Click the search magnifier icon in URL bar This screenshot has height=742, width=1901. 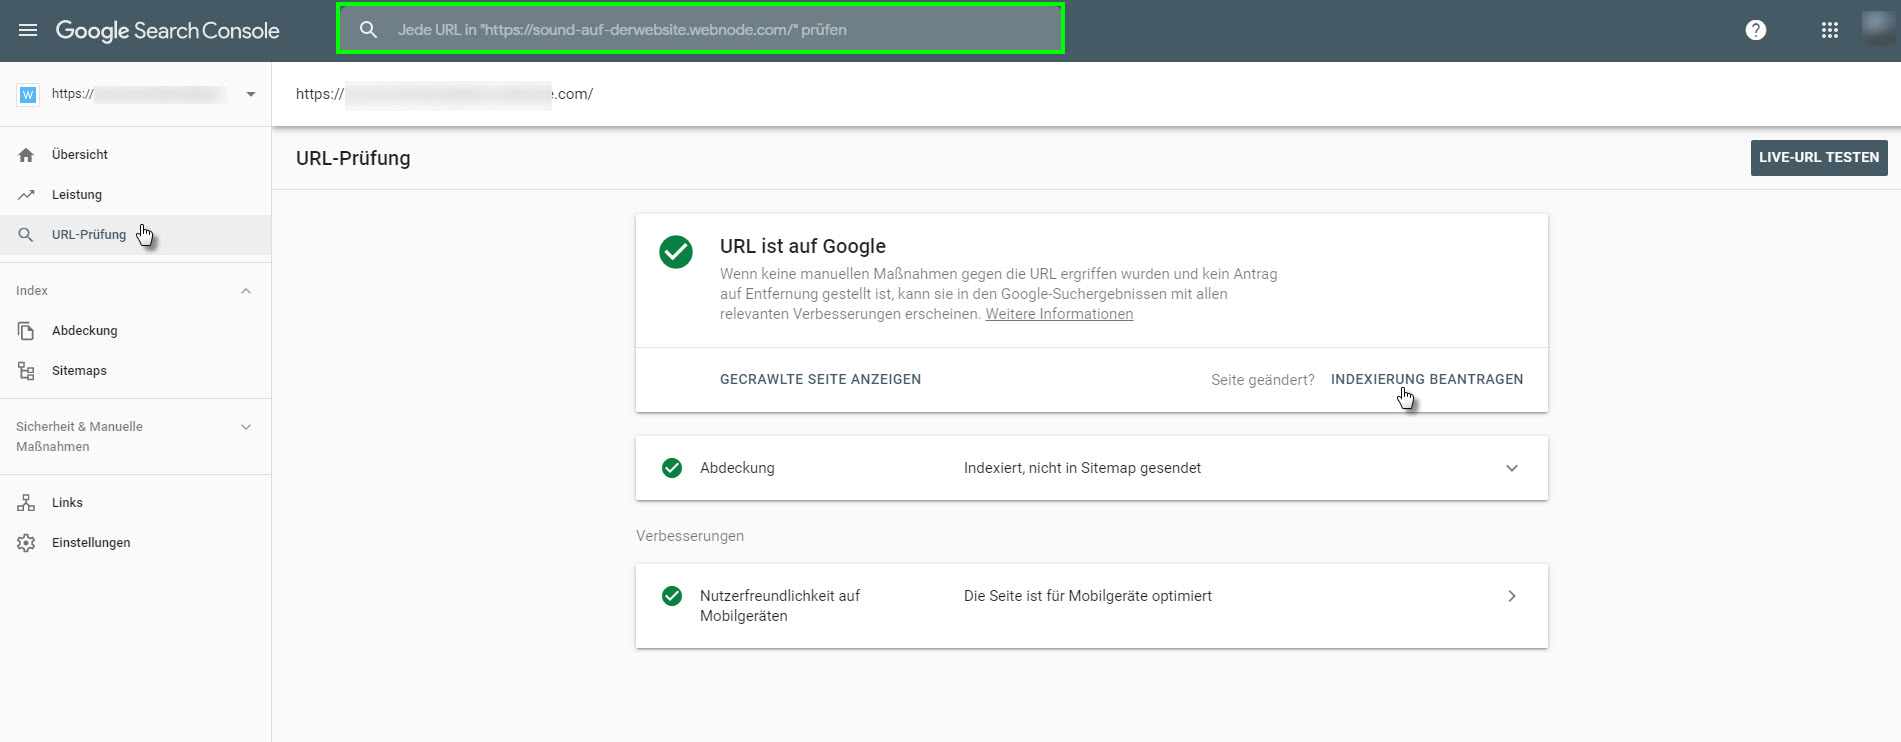click(368, 30)
